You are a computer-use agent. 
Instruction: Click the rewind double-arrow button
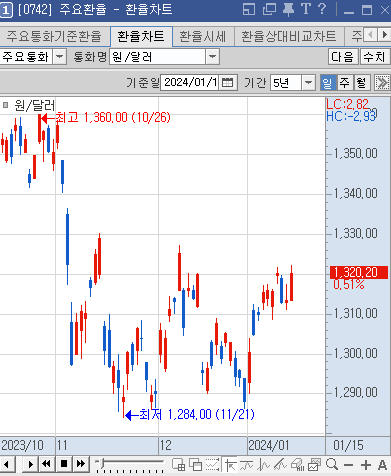coord(46,464)
